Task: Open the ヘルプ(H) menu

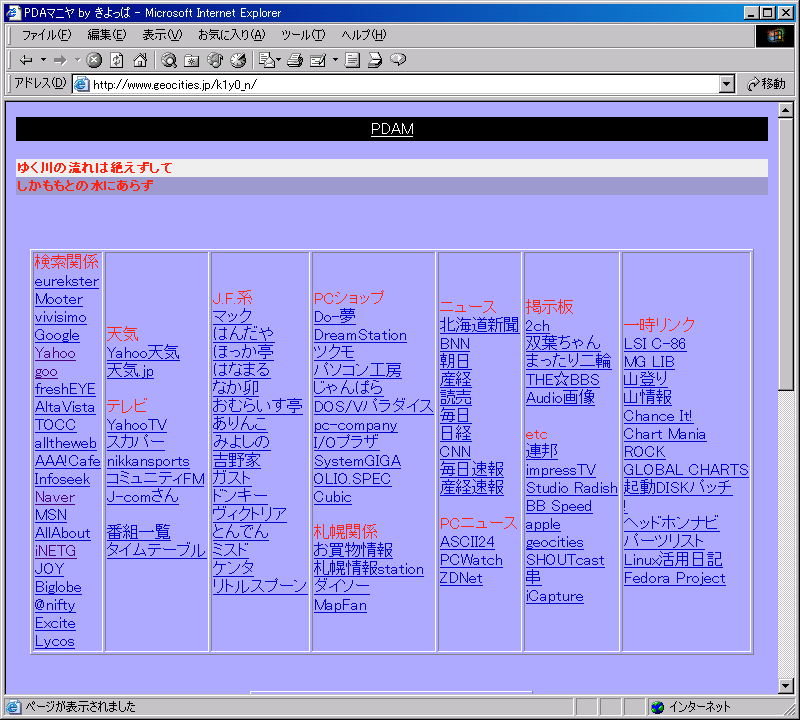Action: 364,35
